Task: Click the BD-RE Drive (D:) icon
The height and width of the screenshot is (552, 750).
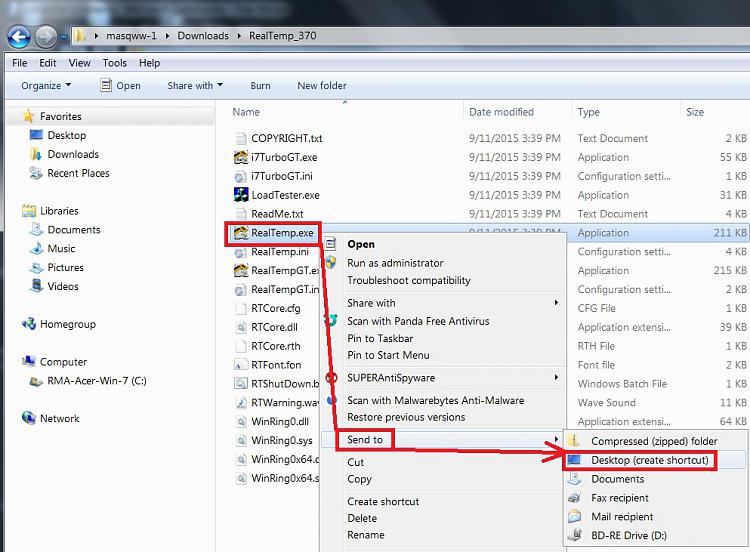Action: point(575,535)
